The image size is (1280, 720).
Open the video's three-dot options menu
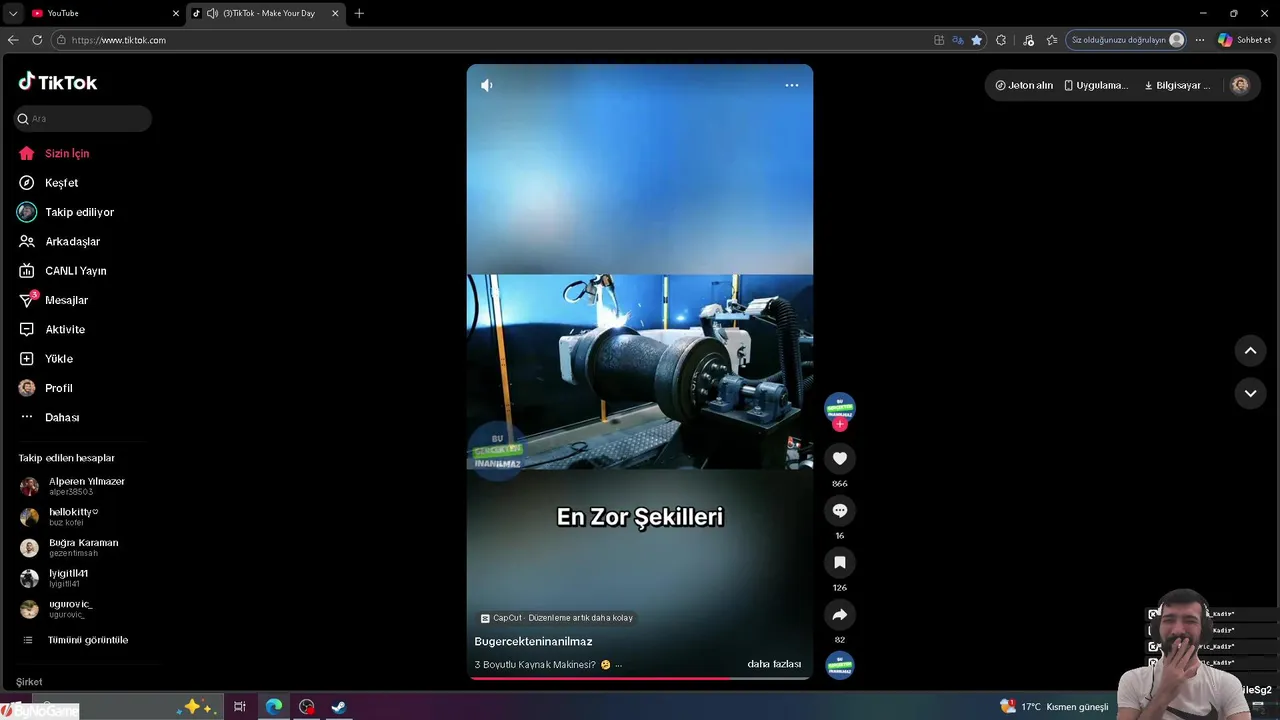(x=791, y=85)
